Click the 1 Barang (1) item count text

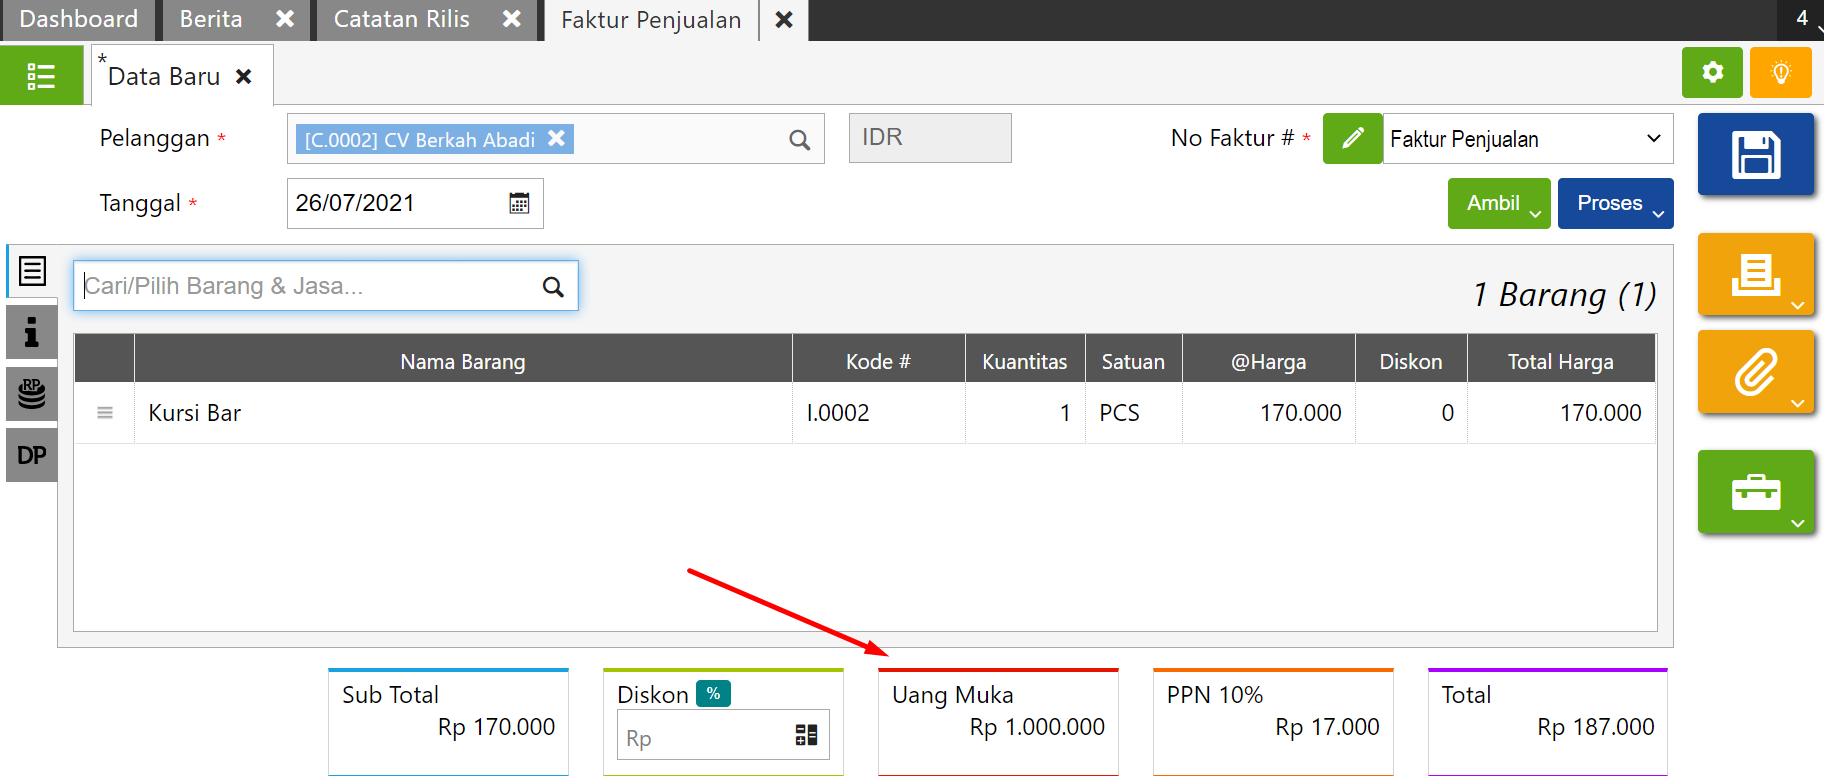click(x=1564, y=295)
